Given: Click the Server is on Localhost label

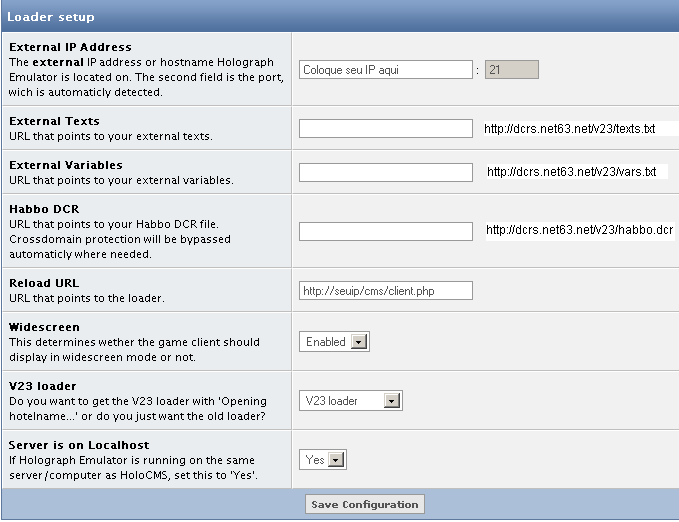Looking at the screenshot, I should (79, 445).
